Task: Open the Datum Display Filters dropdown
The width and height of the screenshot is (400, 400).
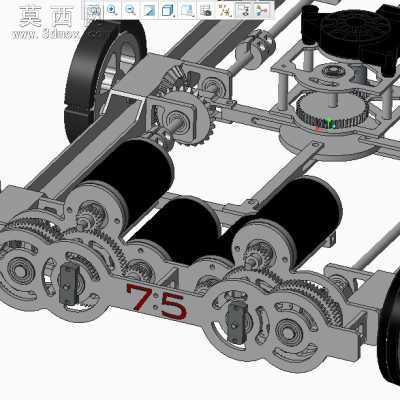Action: [x=225, y=11]
